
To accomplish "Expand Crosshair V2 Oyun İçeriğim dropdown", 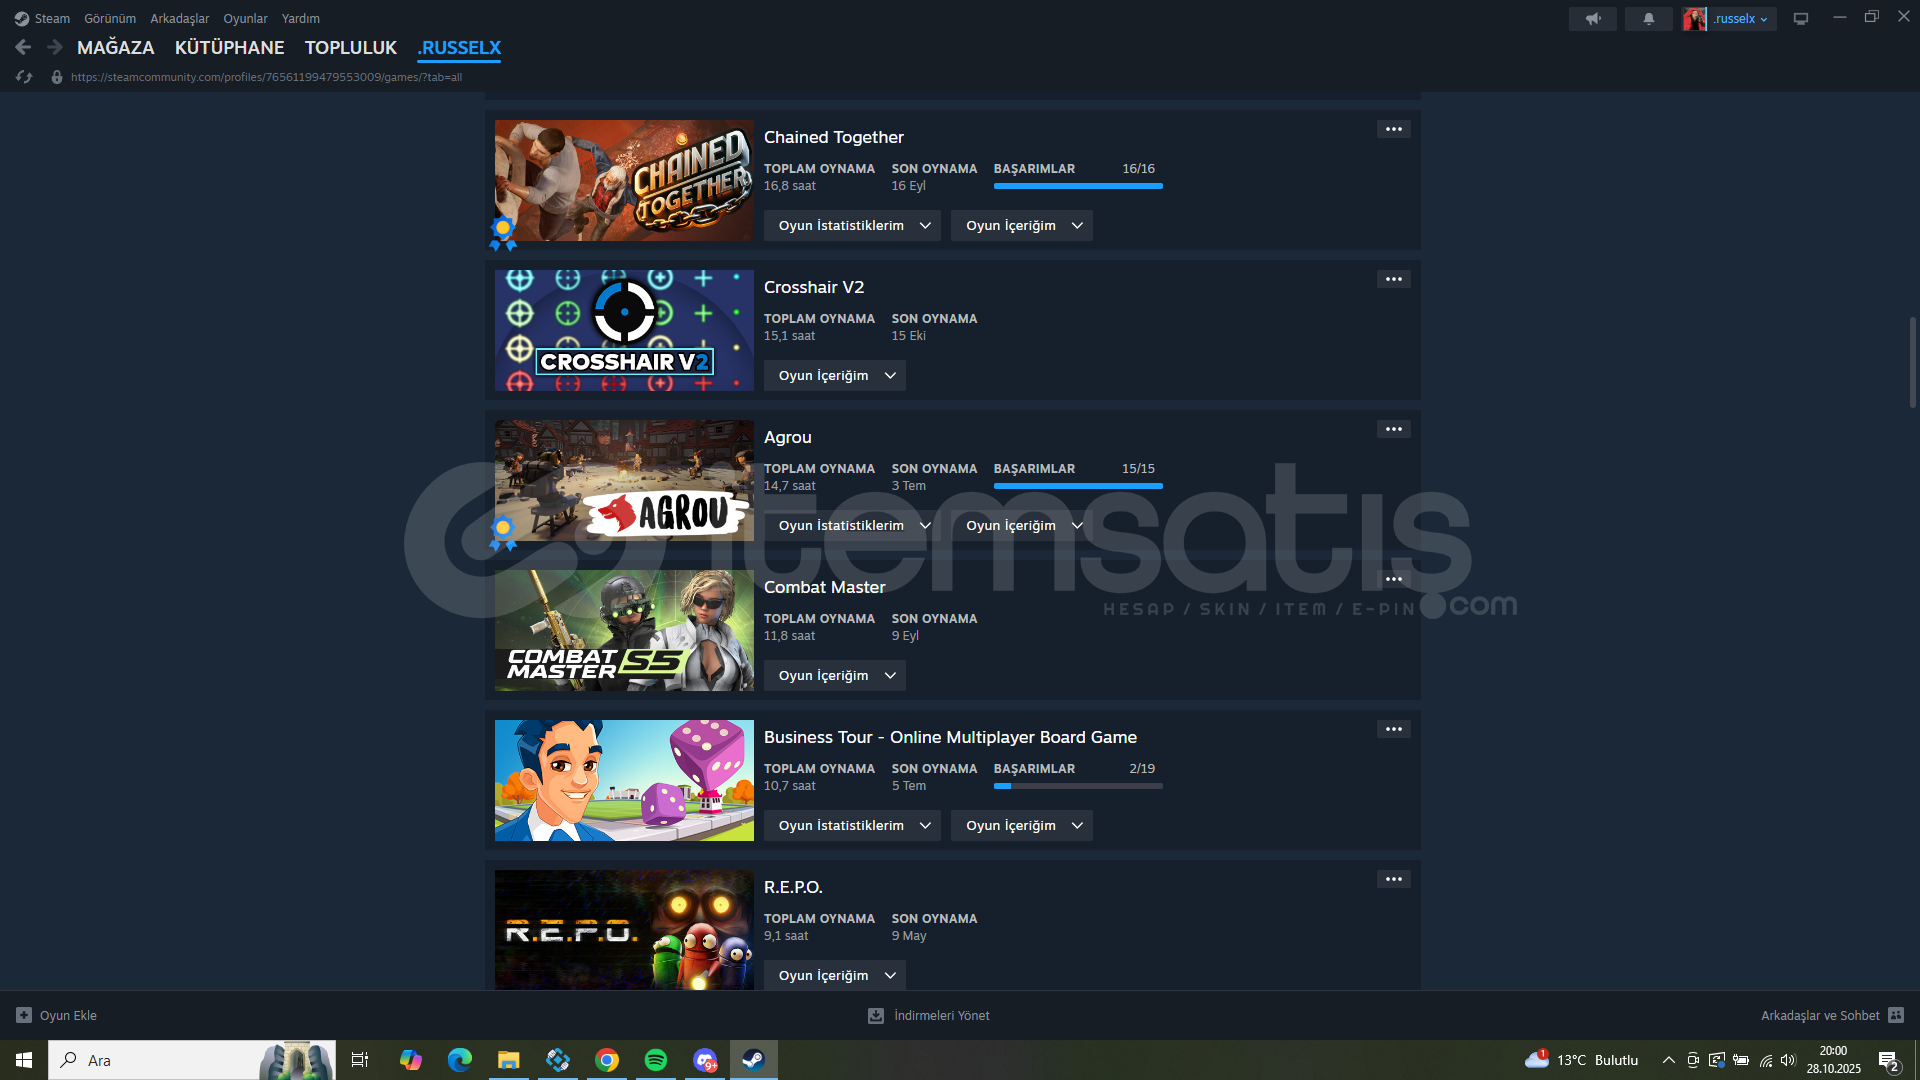I will coord(834,376).
